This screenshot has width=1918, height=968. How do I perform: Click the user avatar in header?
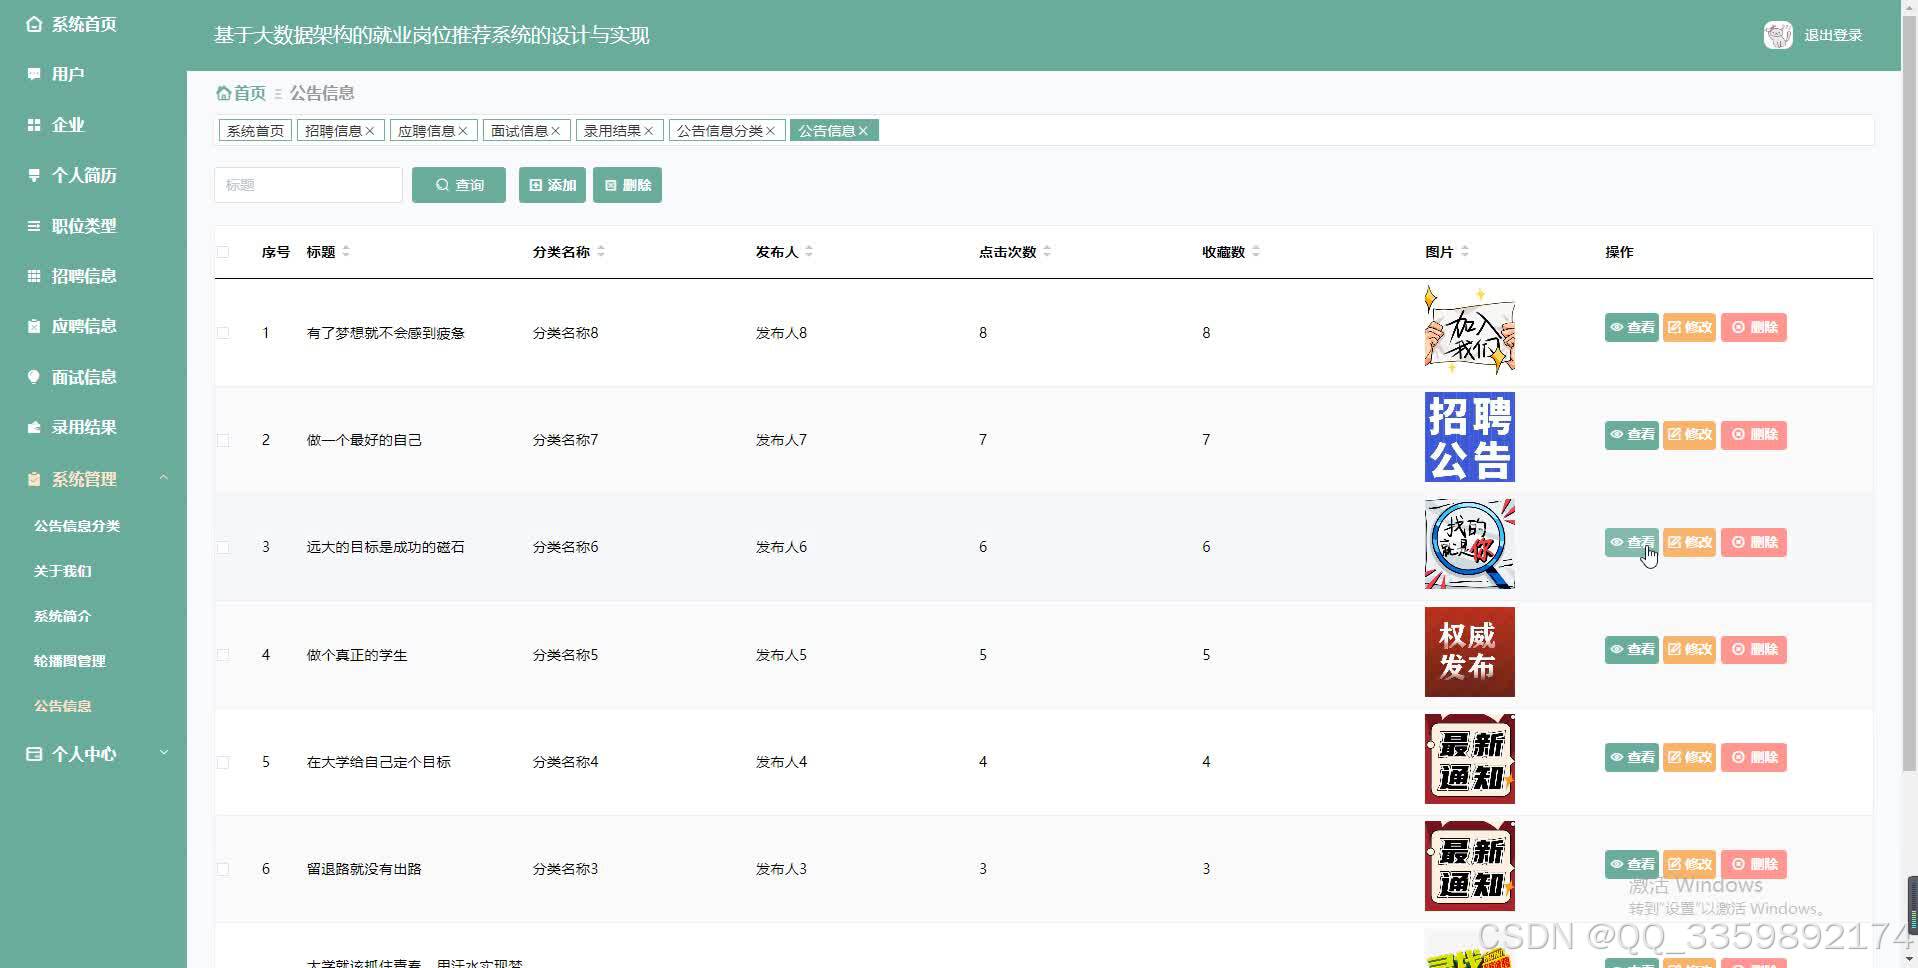[1778, 35]
